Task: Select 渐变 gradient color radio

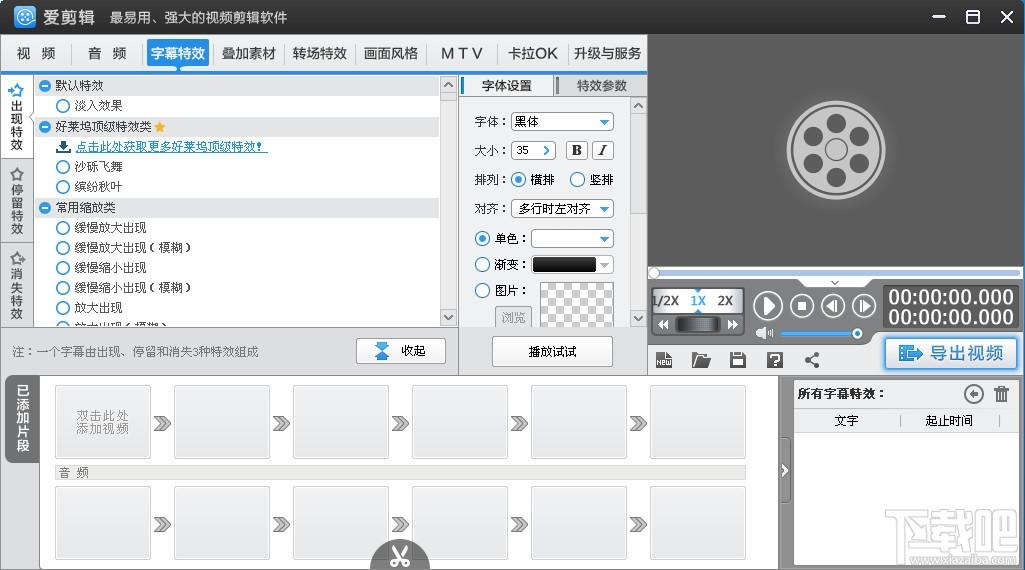Action: [482, 264]
